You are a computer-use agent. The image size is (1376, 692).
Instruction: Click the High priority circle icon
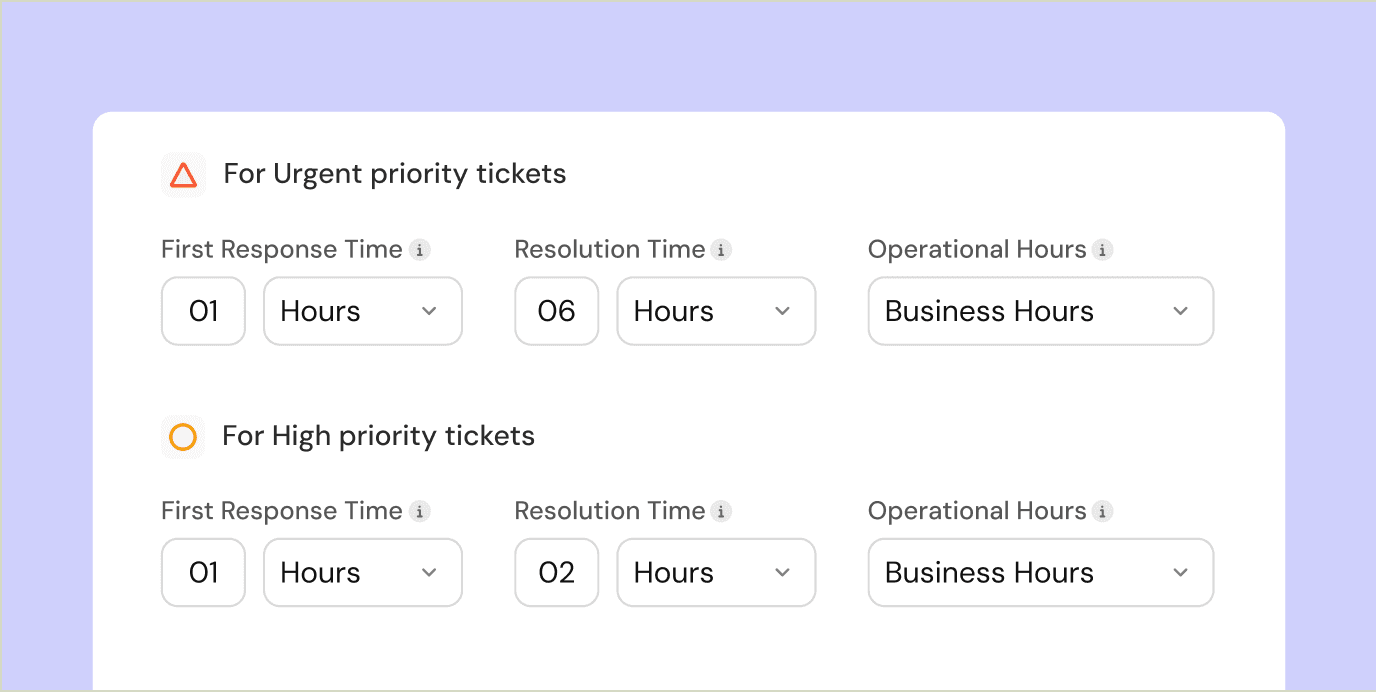click(x=183, y=437)
